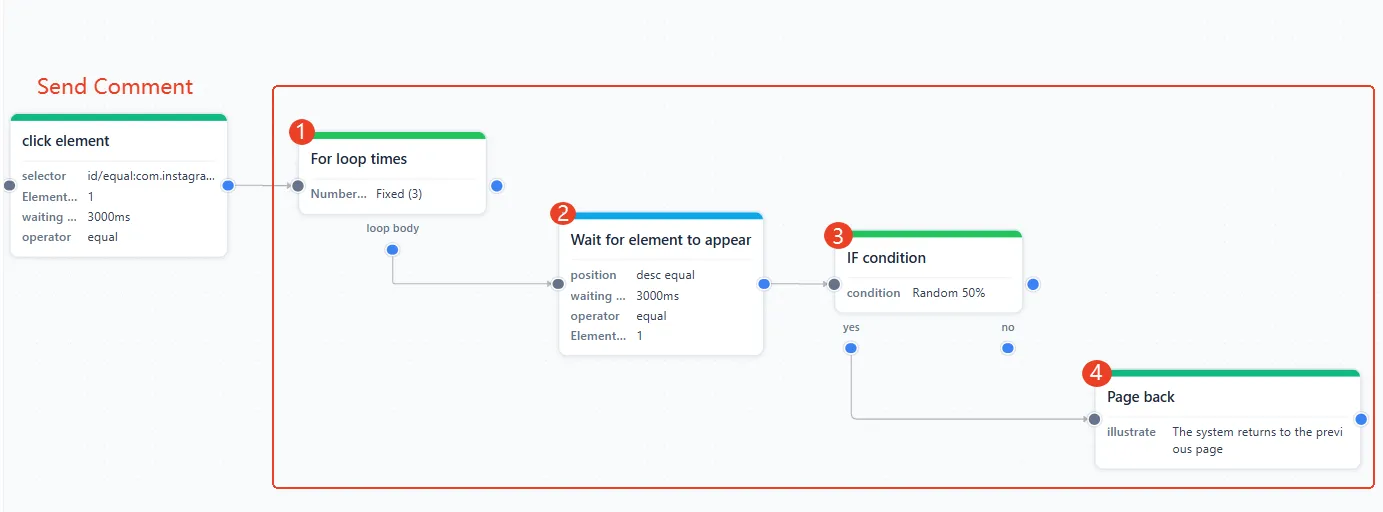Select the Page back node title
Viewport: 1383px width, 512px height.
coord(1141,397)
